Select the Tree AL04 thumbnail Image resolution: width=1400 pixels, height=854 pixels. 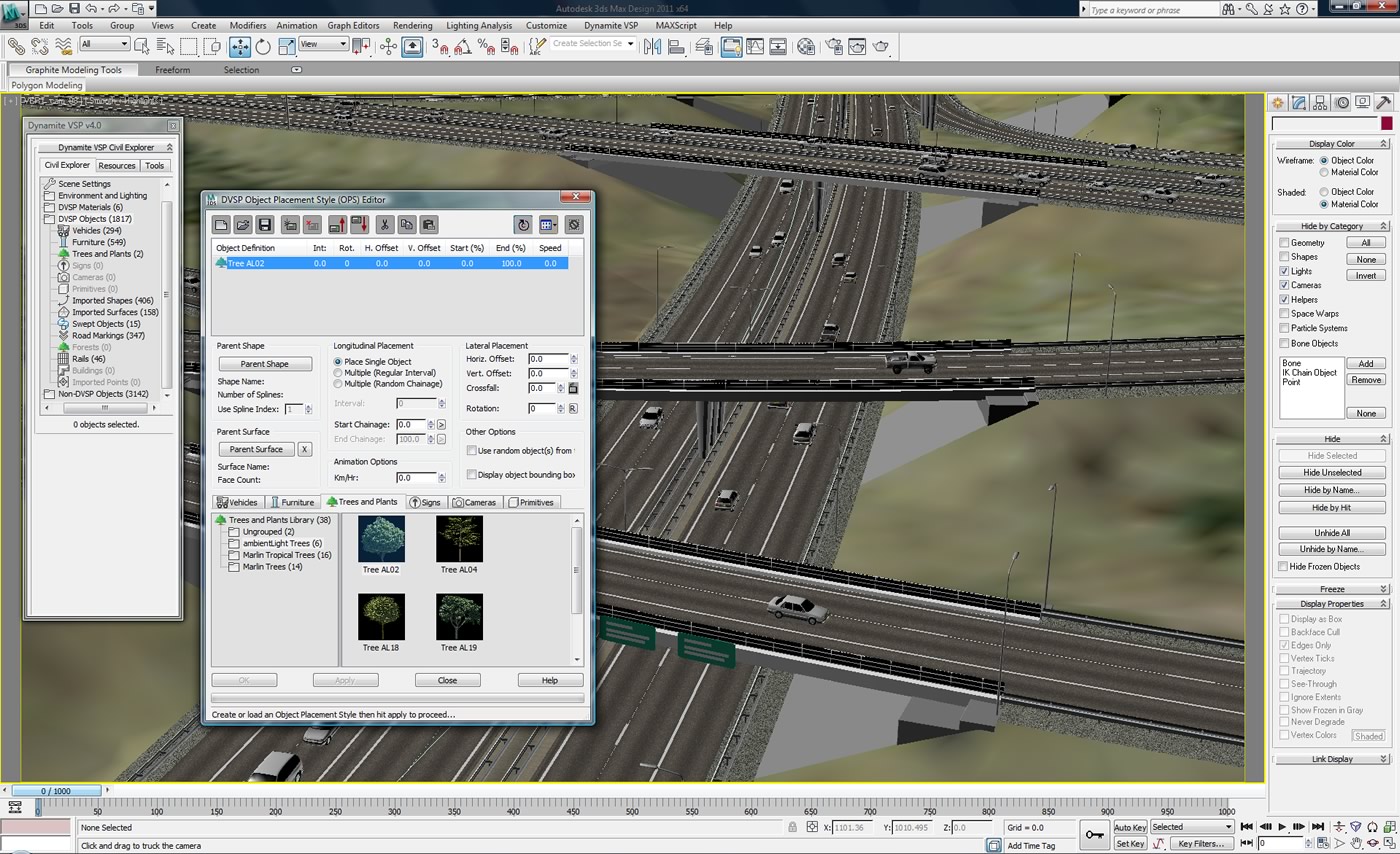[x=459, y=540]
